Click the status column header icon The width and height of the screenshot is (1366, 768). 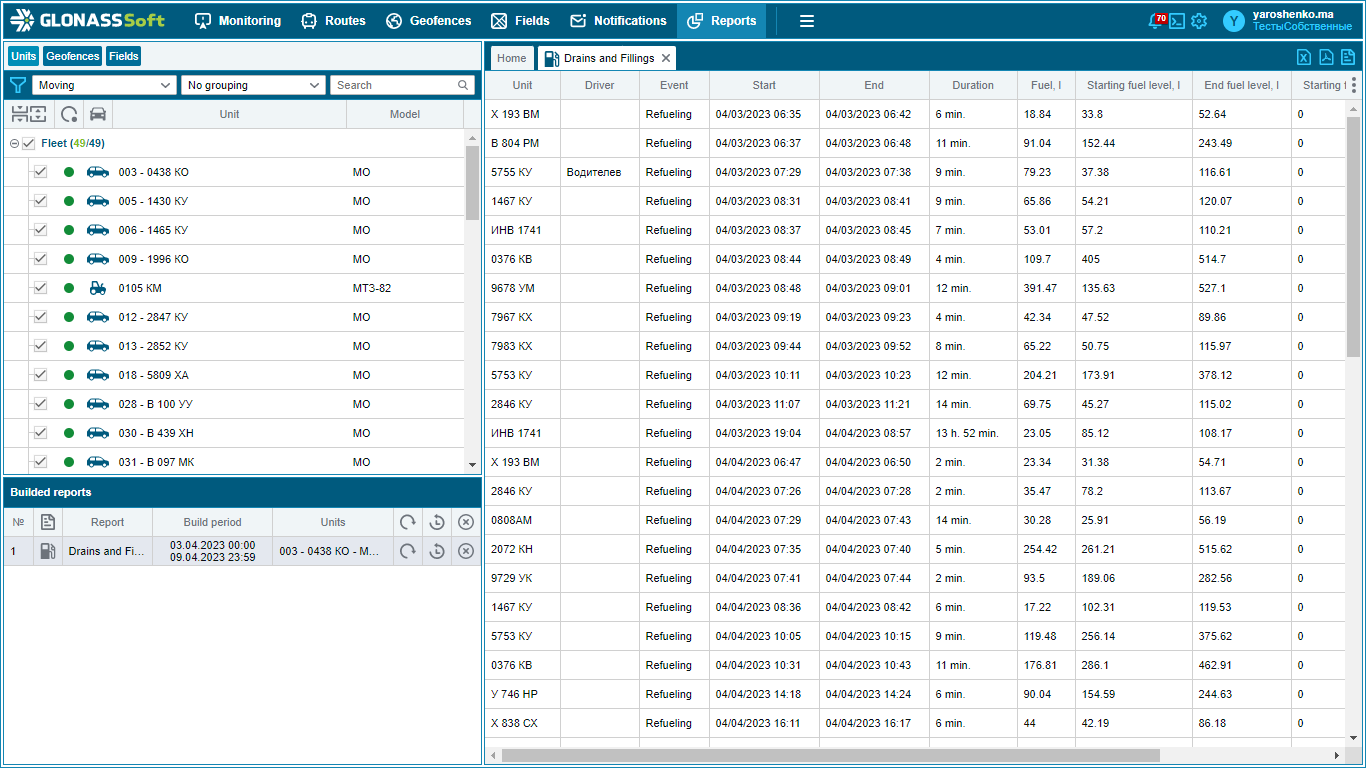click(69, 114)
